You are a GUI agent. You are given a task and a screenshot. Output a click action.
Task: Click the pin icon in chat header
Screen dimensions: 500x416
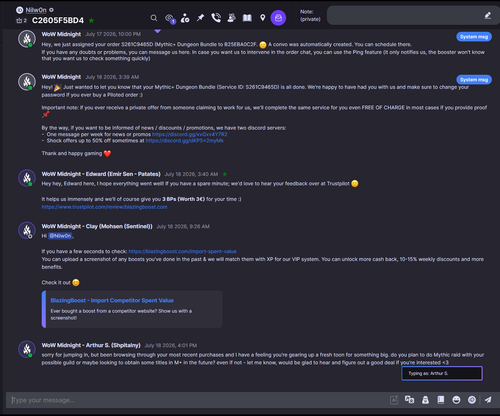pyautogui.click(x=200, y=18)
